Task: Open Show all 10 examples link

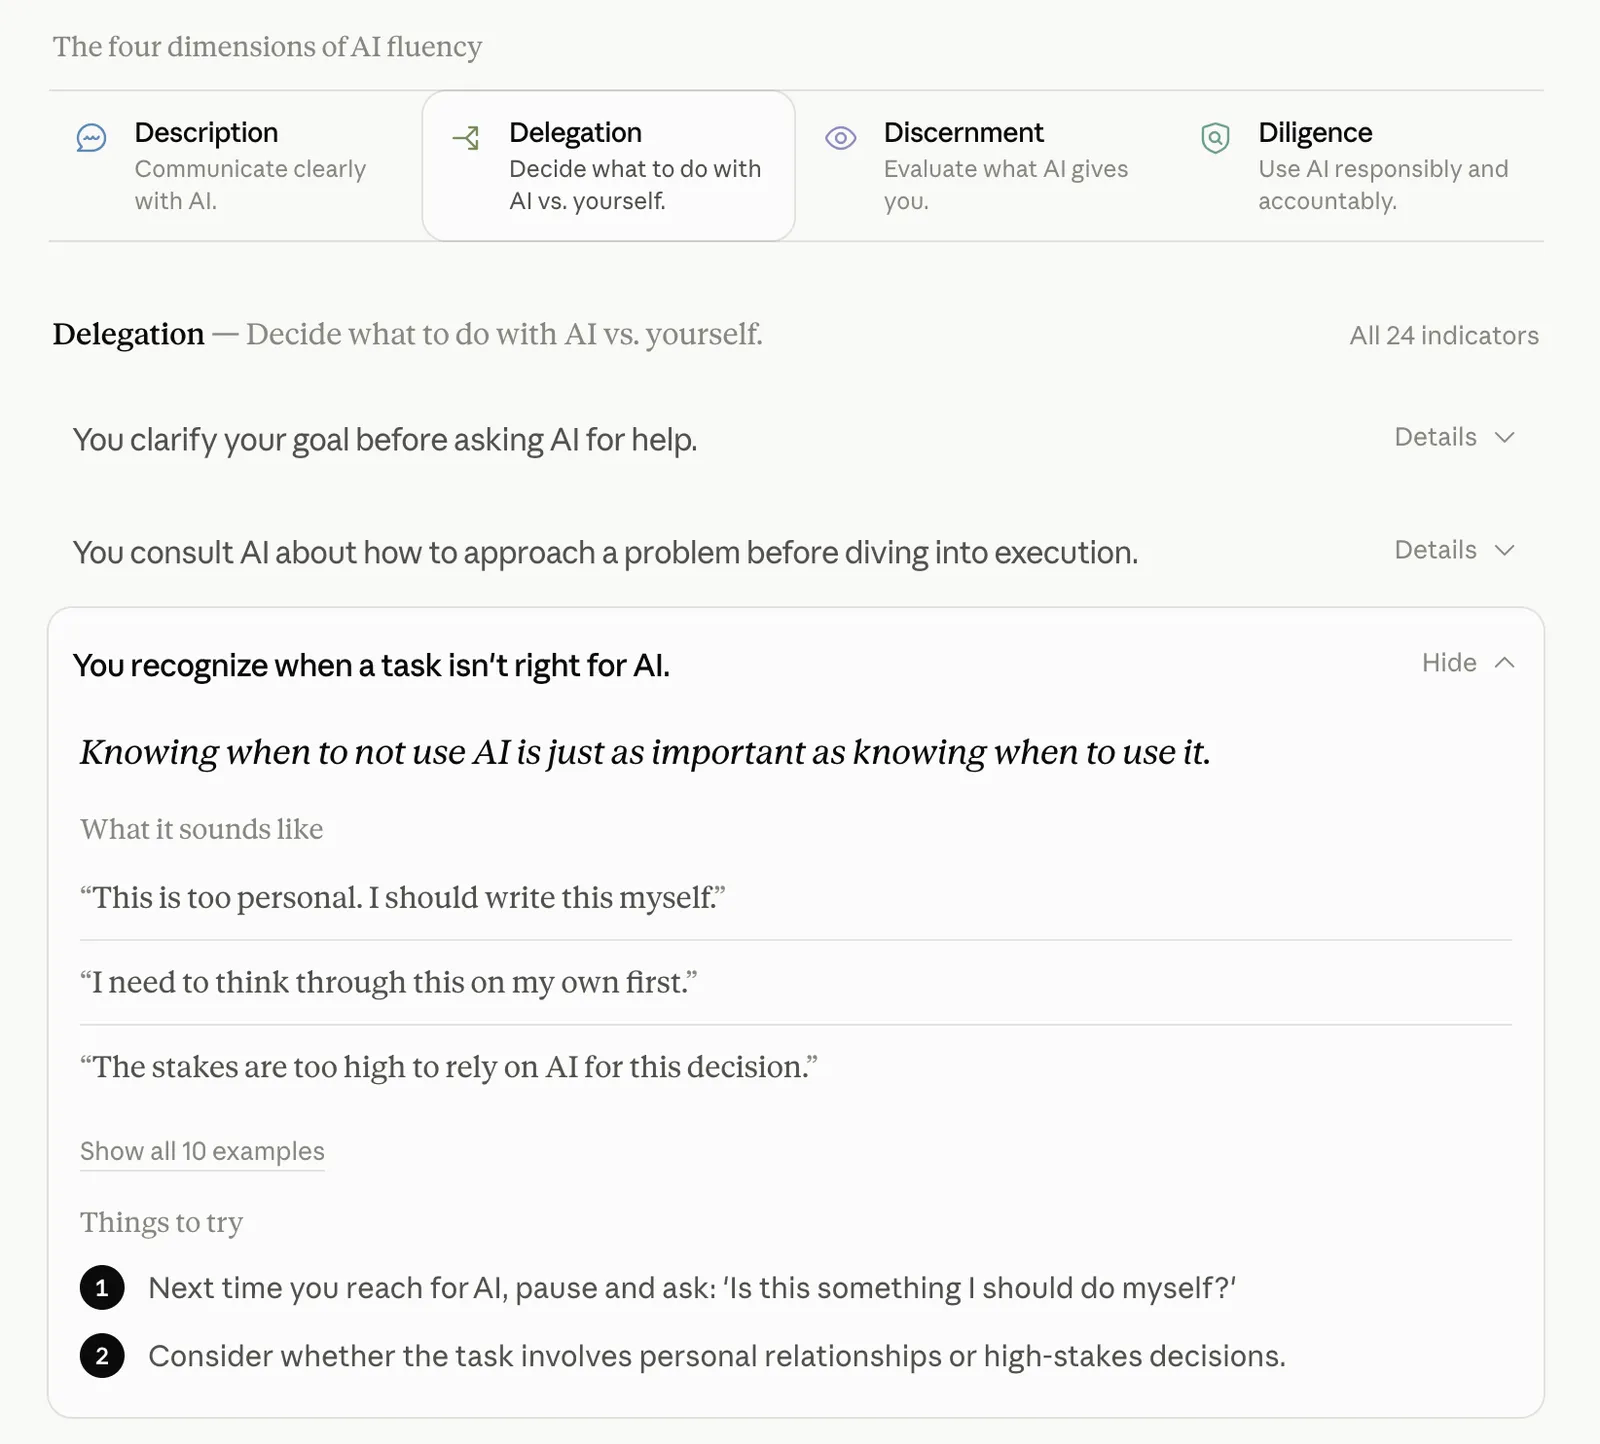Action: [x=202, y=1151]
